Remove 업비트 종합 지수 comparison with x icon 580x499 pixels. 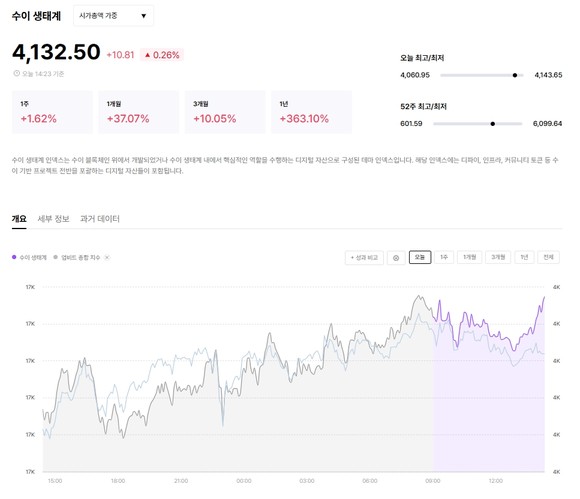[107, 257]
